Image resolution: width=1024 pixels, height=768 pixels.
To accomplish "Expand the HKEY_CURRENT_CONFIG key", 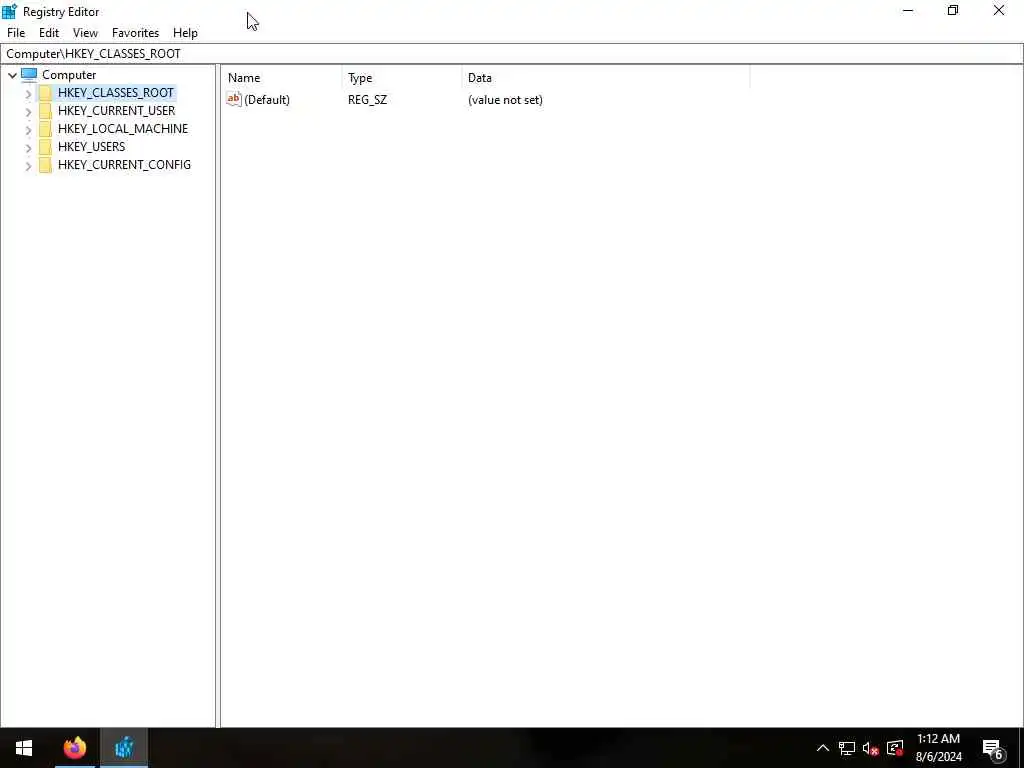I will pyautogui.click(x=28, y=165).
